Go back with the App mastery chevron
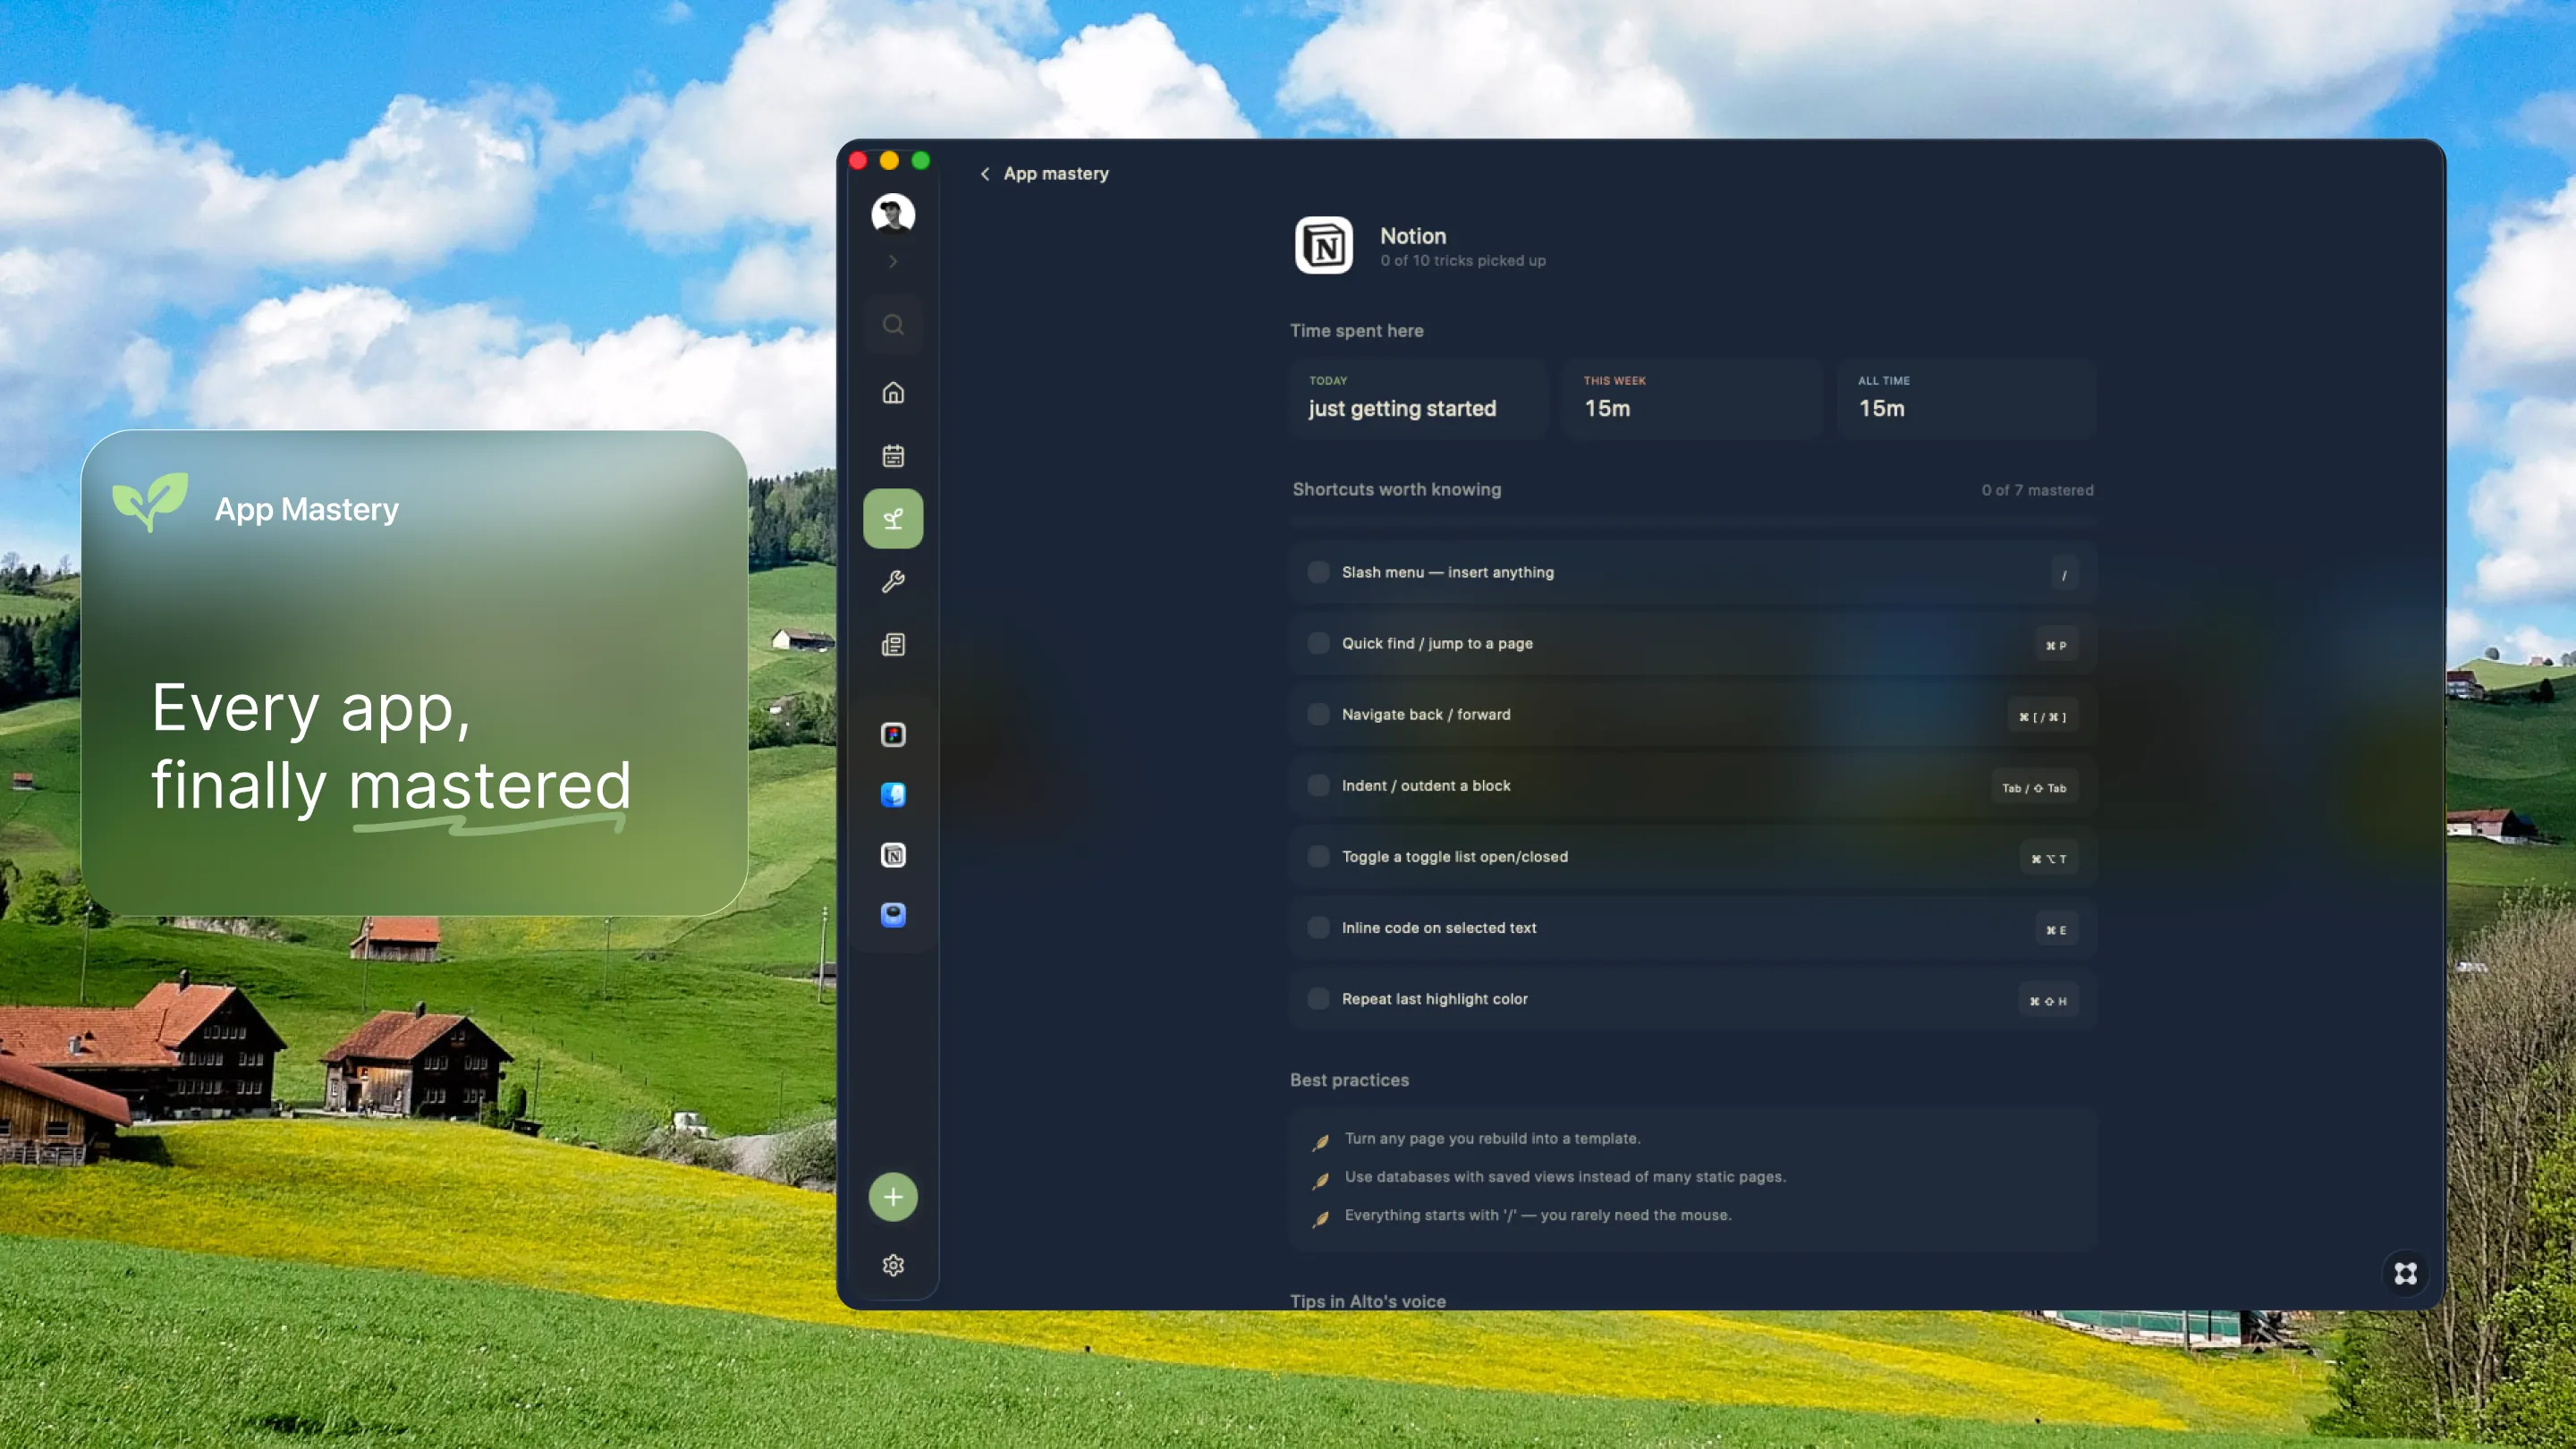2576x1449 pixels. (x=985, y=174)
